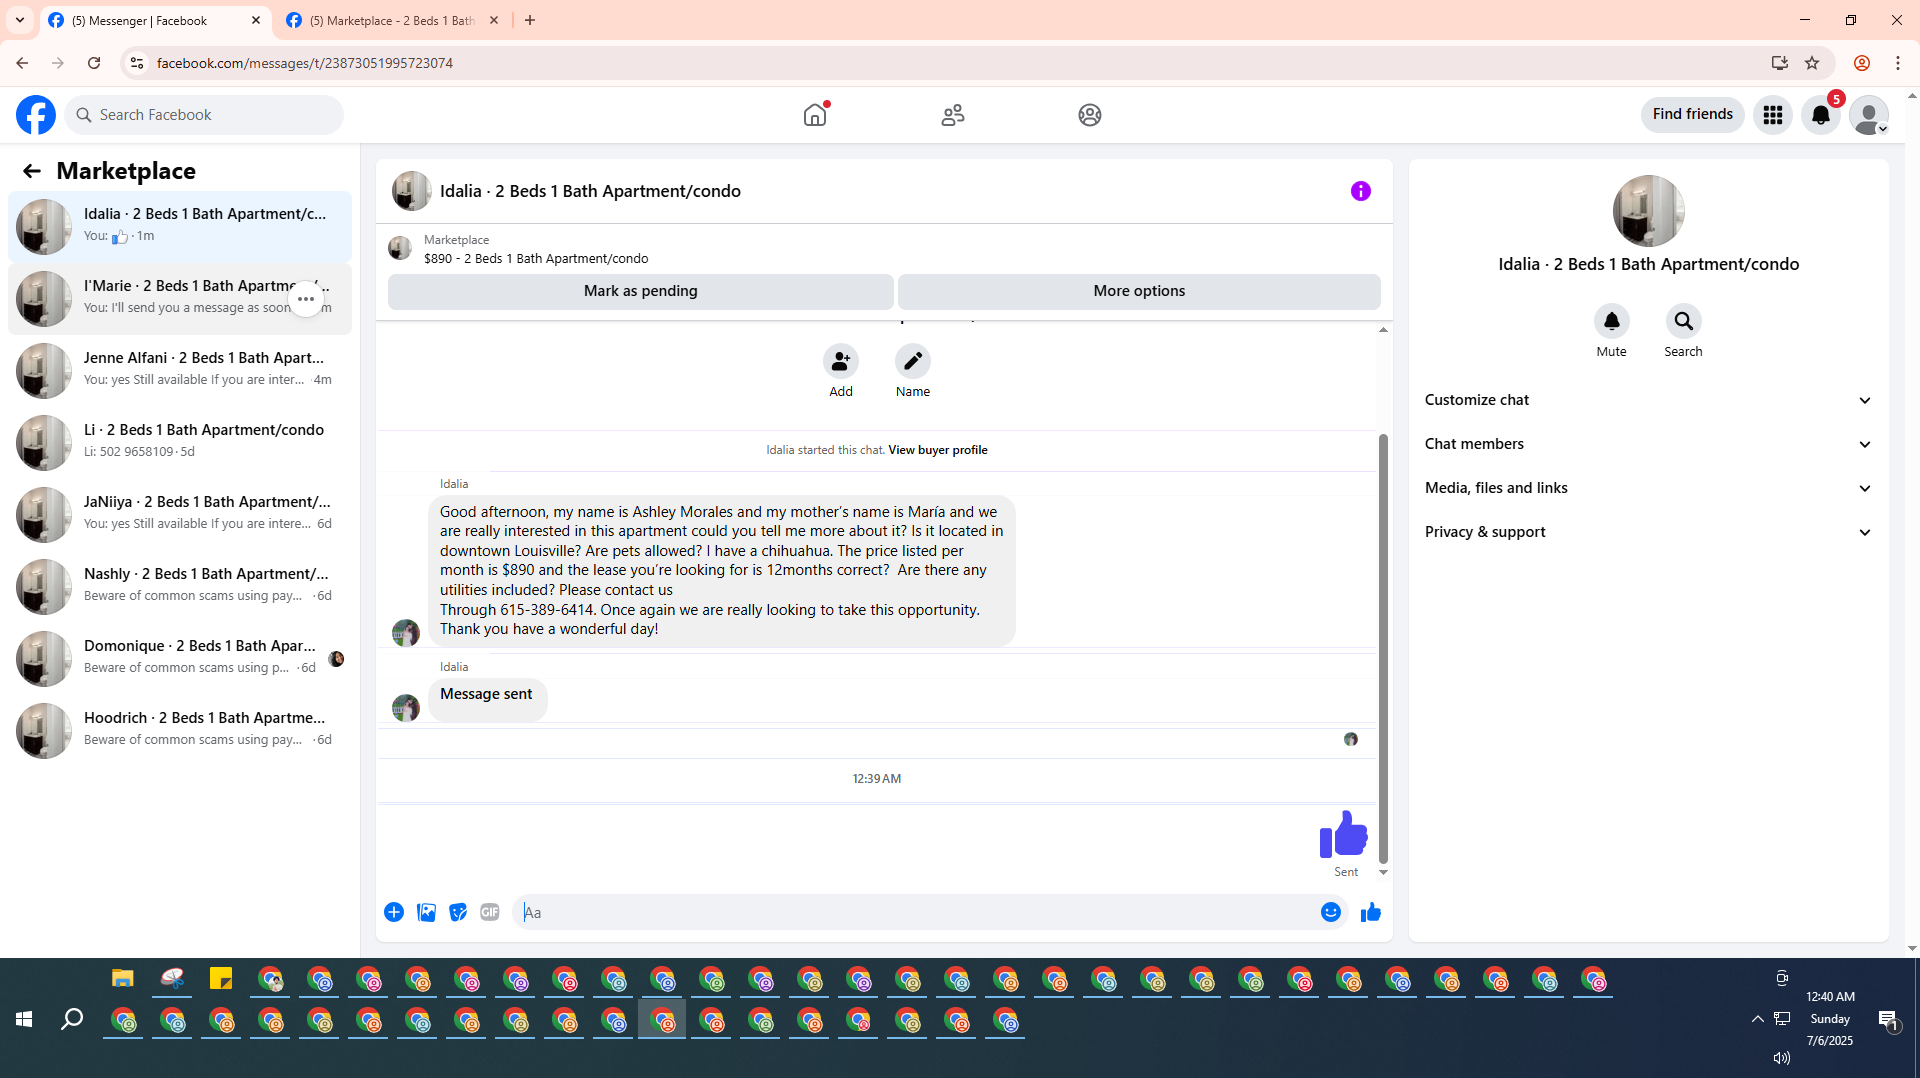The image size is (1920, 1078).
Task: Open Nashly conversation
Action: [x=180, y=586]
